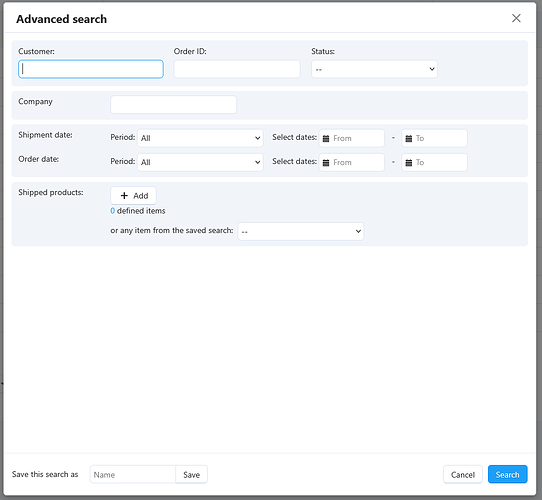Close the Advanced search dialog with X
Screen dimensions: 542x500
(x=516, y=18)
